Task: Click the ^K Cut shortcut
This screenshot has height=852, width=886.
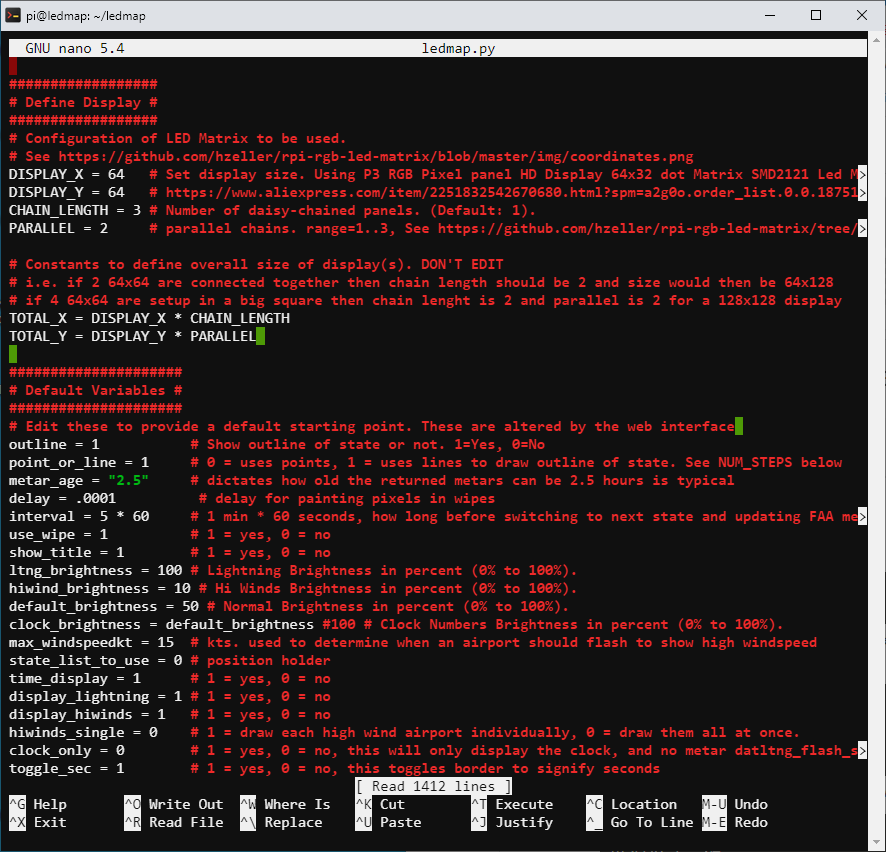Action: [x=380, y=804]
